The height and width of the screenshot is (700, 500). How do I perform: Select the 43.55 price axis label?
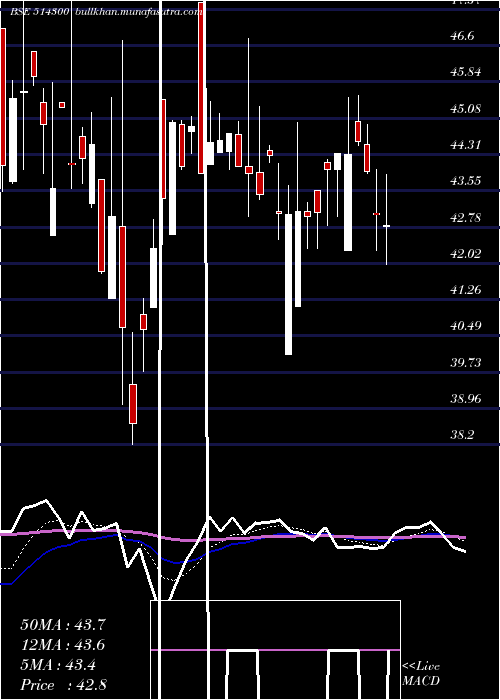[x=466, y=181]
